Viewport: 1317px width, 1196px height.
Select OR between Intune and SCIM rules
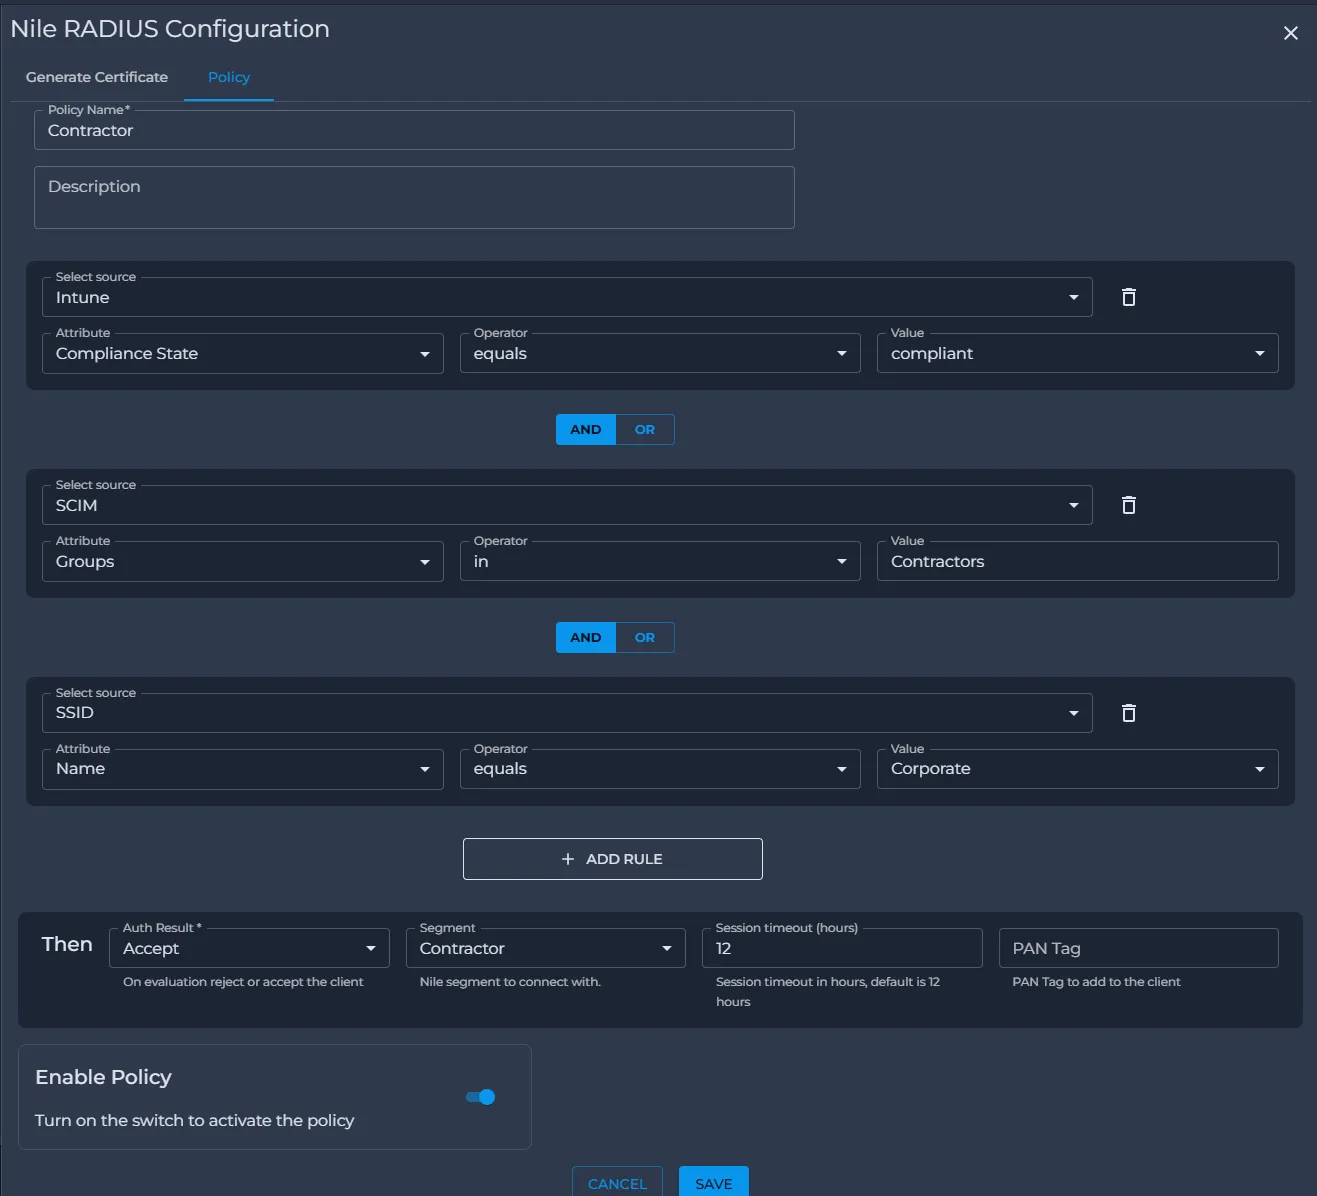pyautogui.click(x=645, y=430)
